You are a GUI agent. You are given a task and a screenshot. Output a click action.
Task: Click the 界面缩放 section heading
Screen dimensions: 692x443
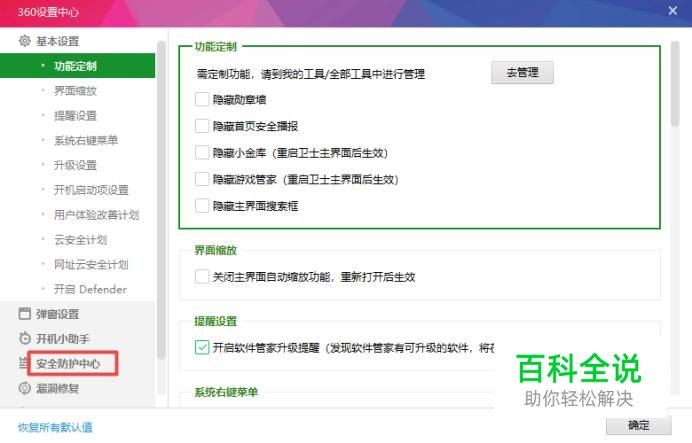[x=215, y=250]
